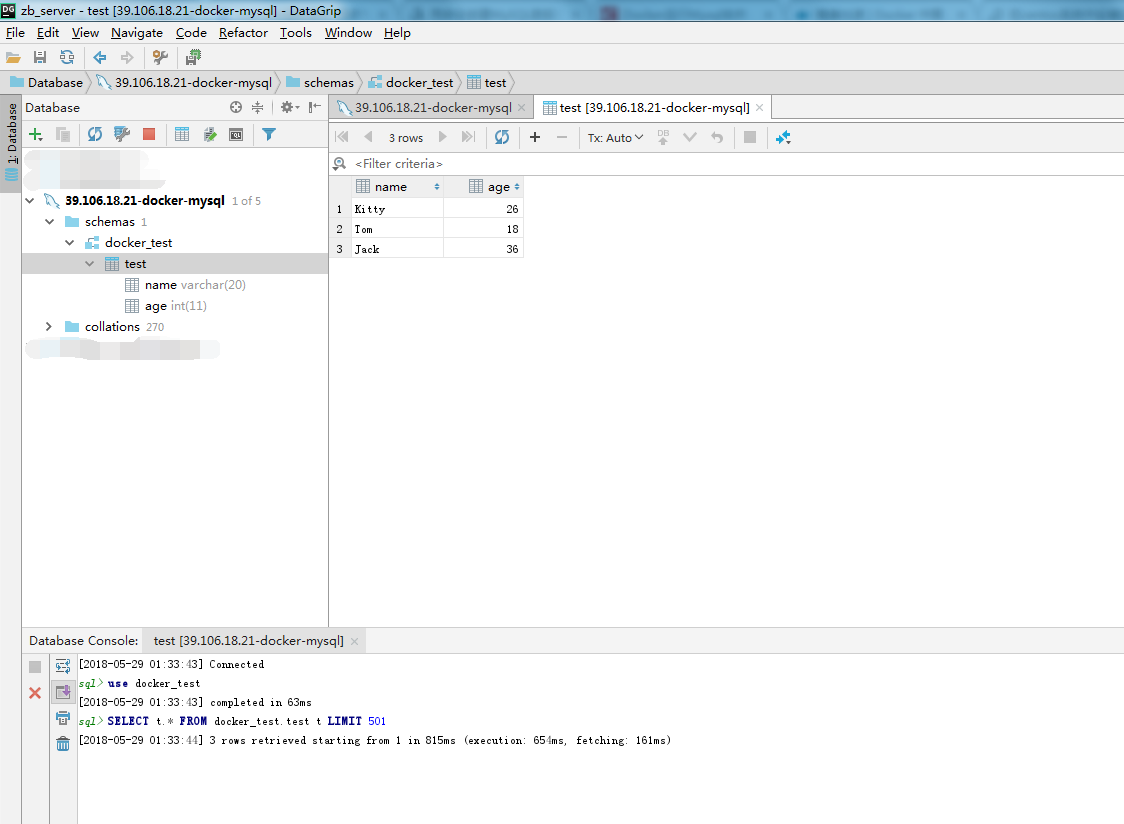
Task: Click the collapse all icon in Database panel
Action: 257,108
